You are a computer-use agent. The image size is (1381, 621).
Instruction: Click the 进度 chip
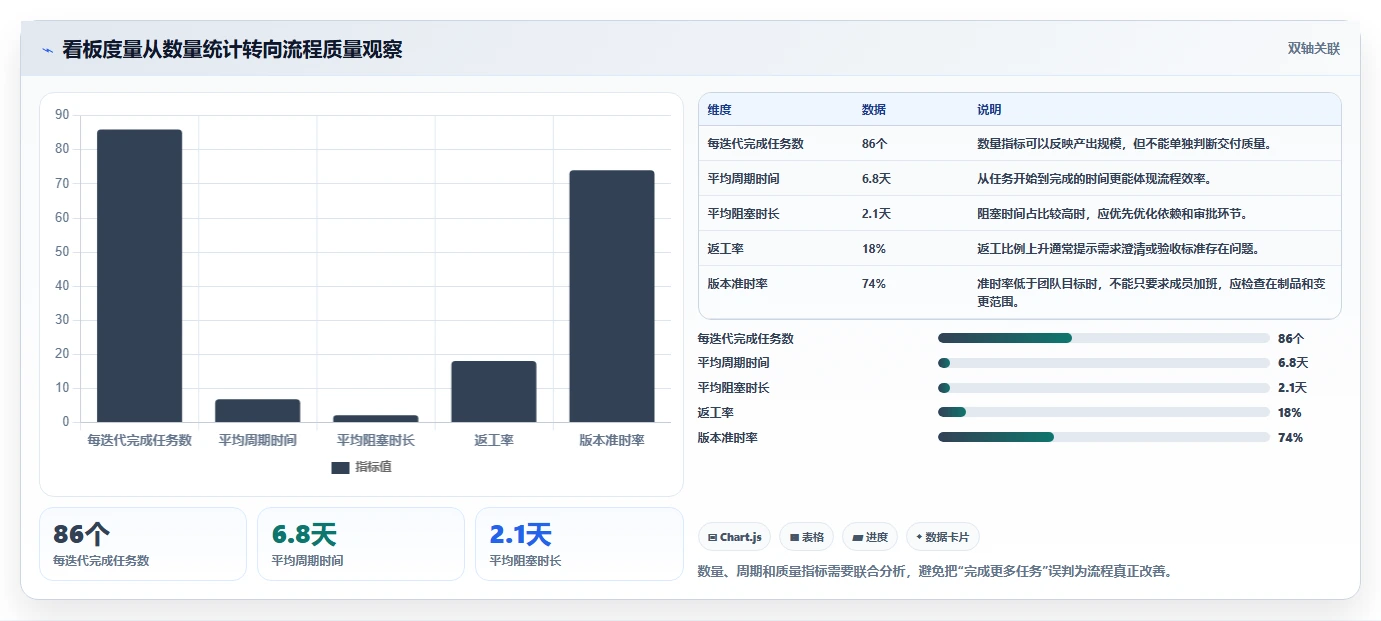870,537
